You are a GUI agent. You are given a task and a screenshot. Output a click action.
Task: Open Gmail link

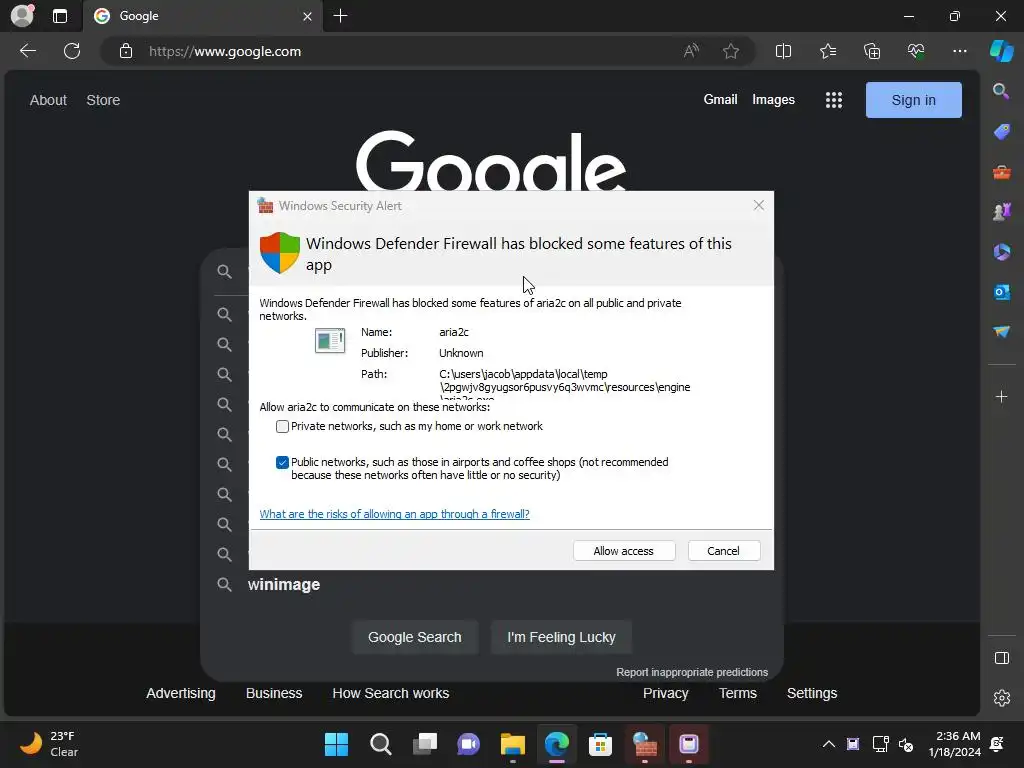pyautogui.click(x=720, y=99)
